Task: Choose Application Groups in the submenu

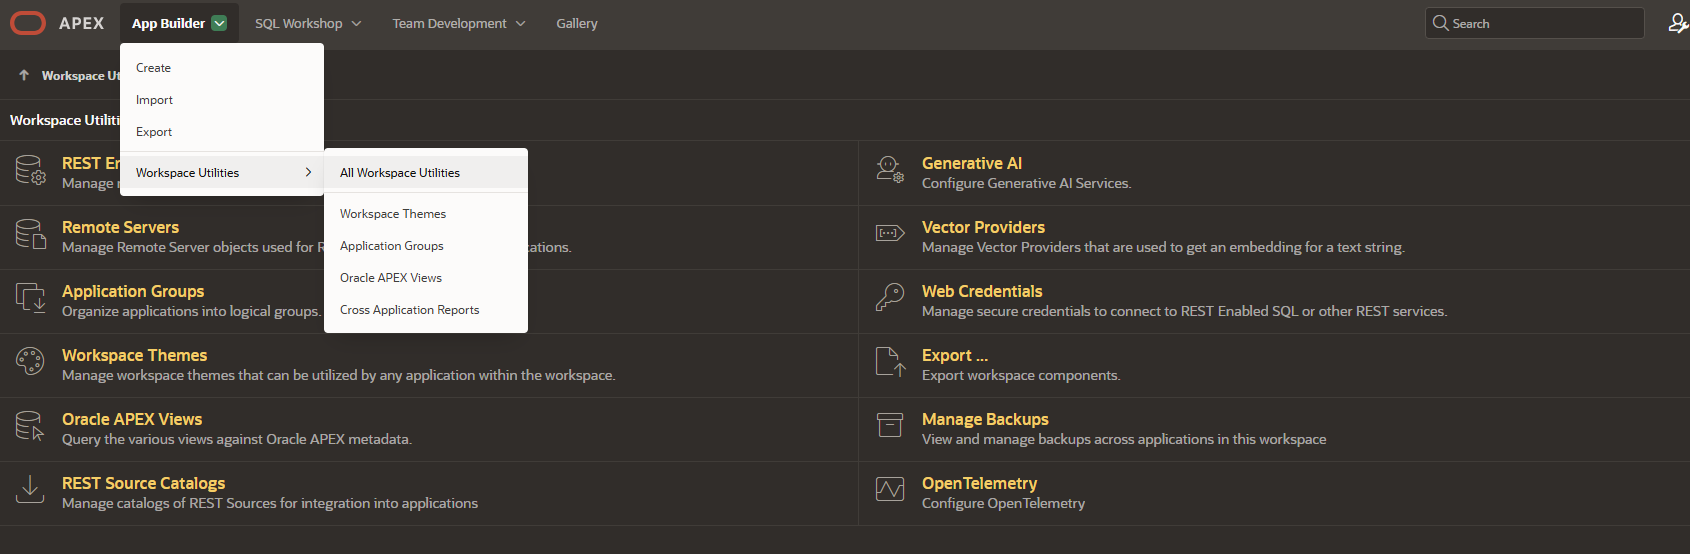Action: point(426,246)
